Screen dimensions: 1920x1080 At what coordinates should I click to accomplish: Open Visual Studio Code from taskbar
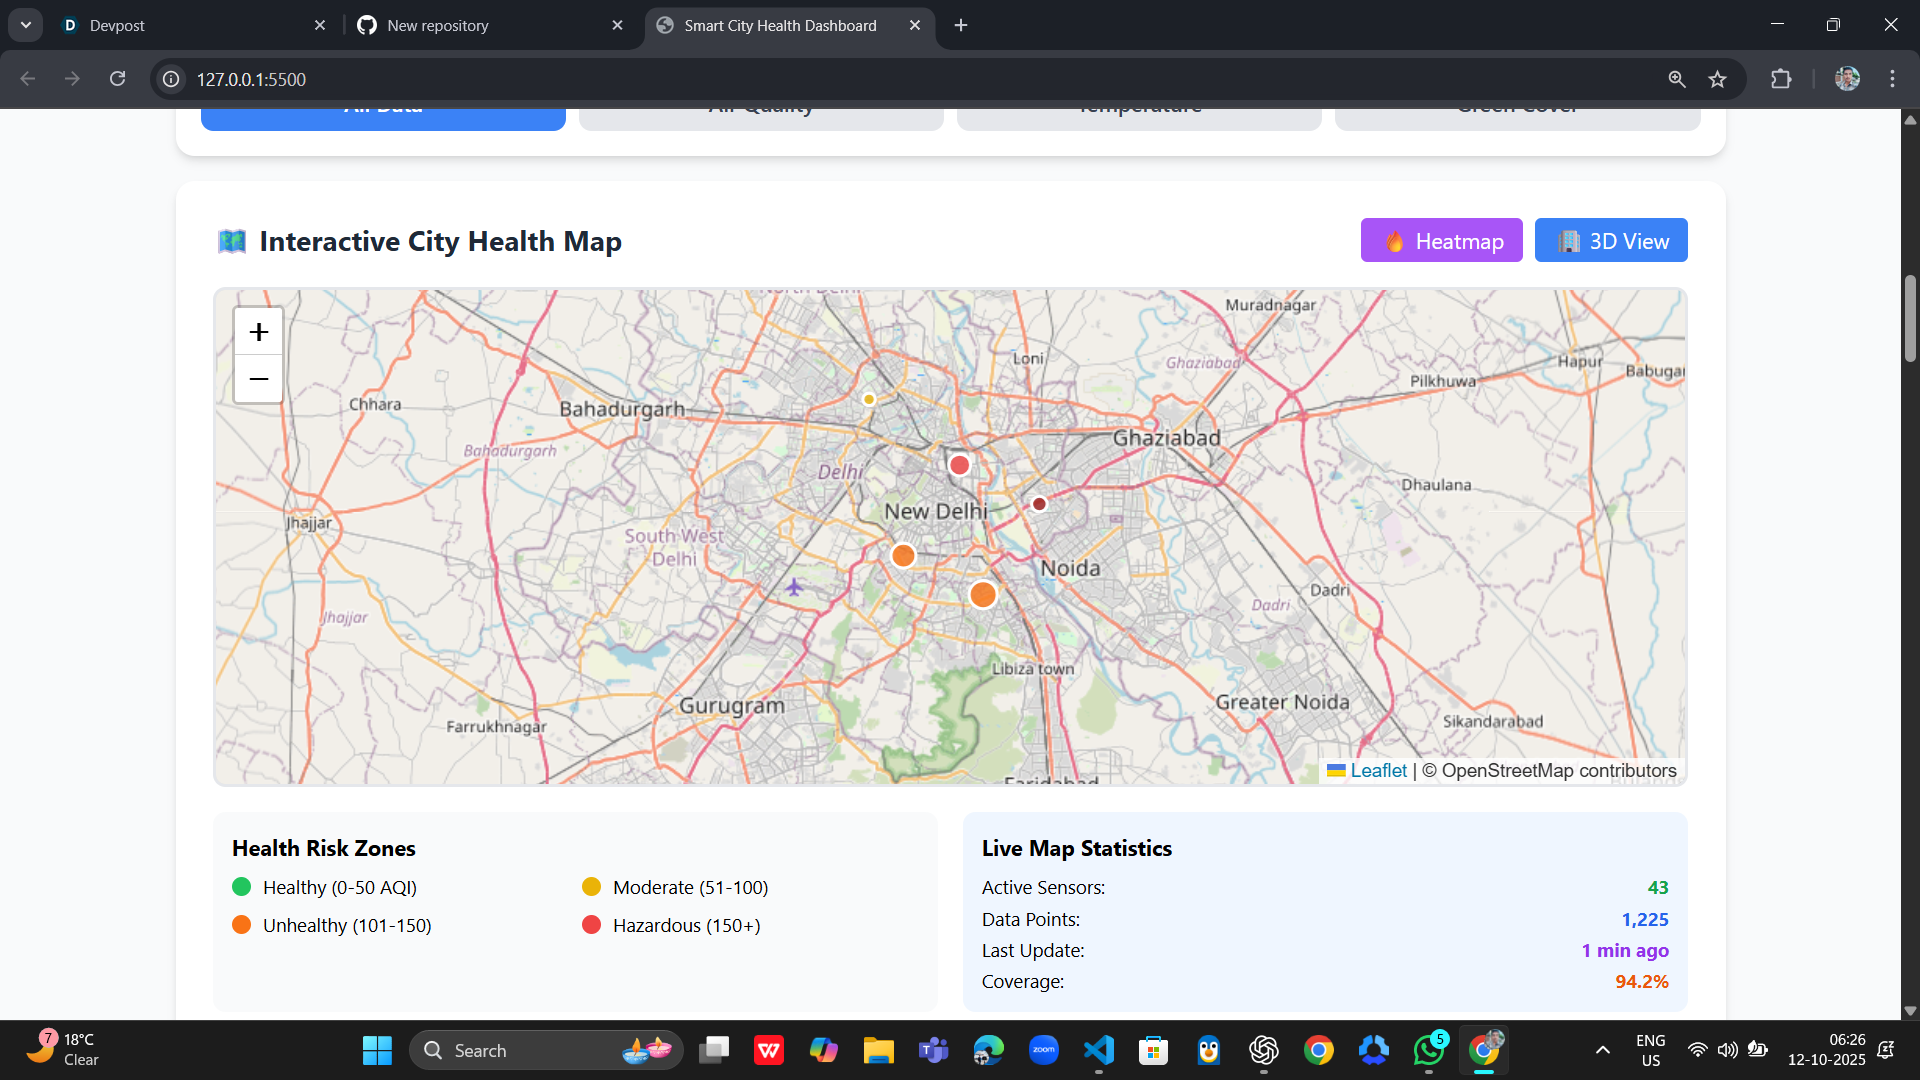point(1098,1050)
